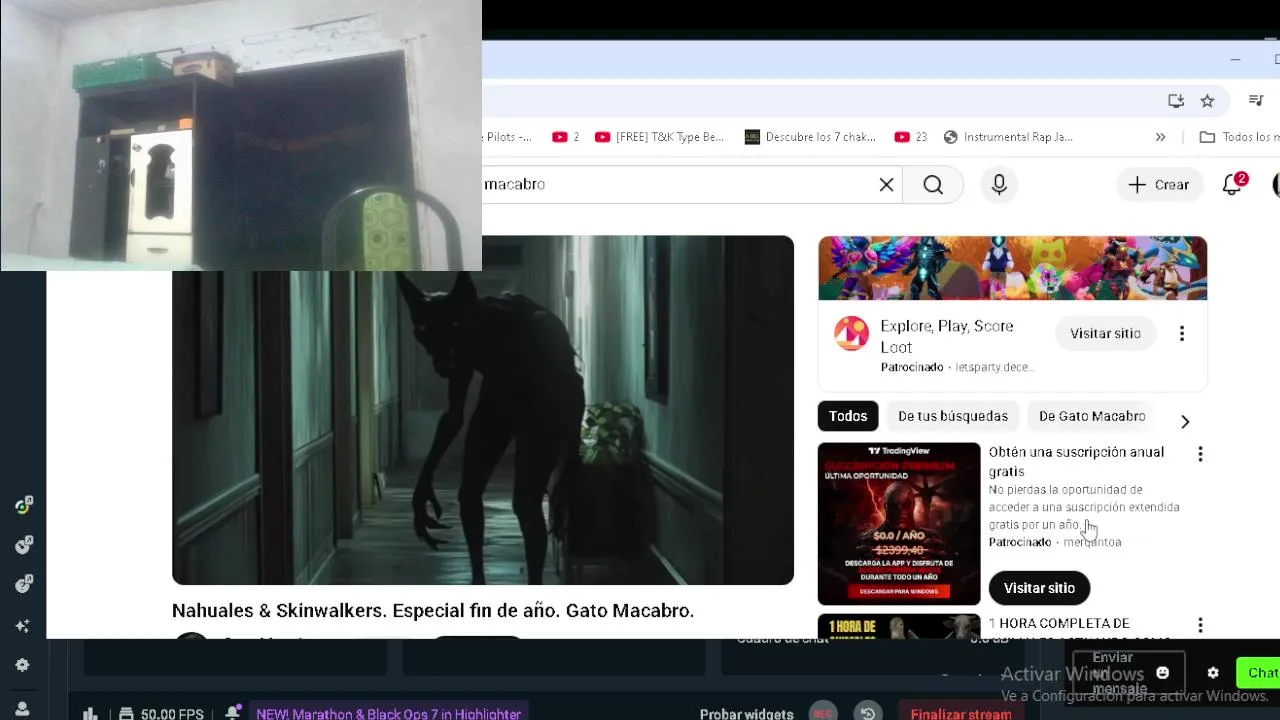
Task: Open profile icon in streaming app sidebar
Action: point(22,708)
